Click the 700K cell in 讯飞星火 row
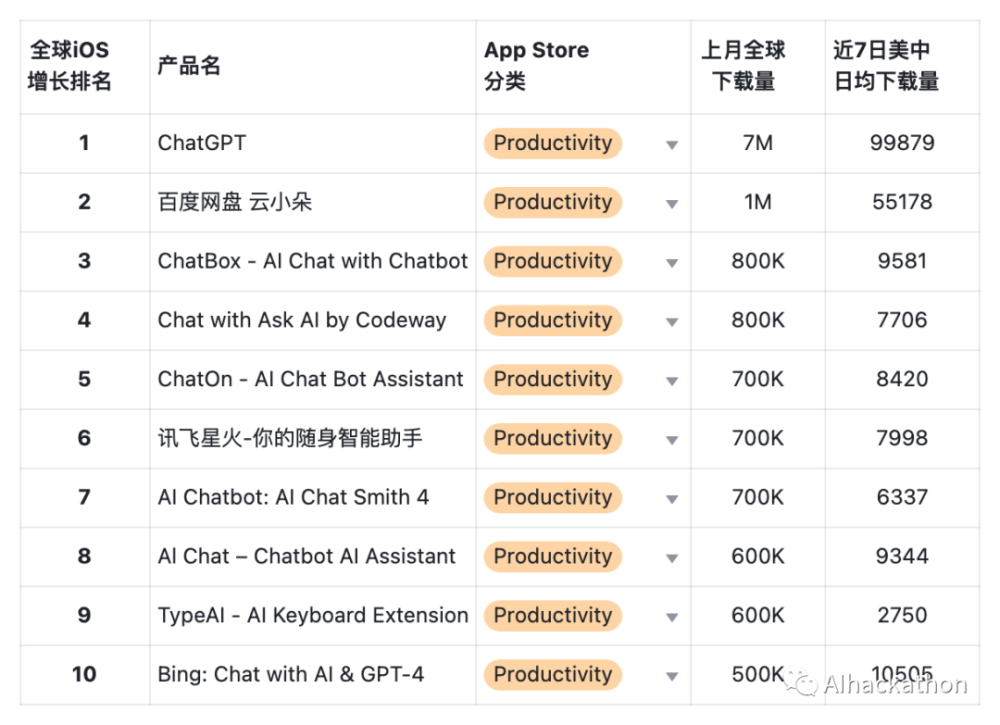1000x725 pixels. tap(758, 439)
